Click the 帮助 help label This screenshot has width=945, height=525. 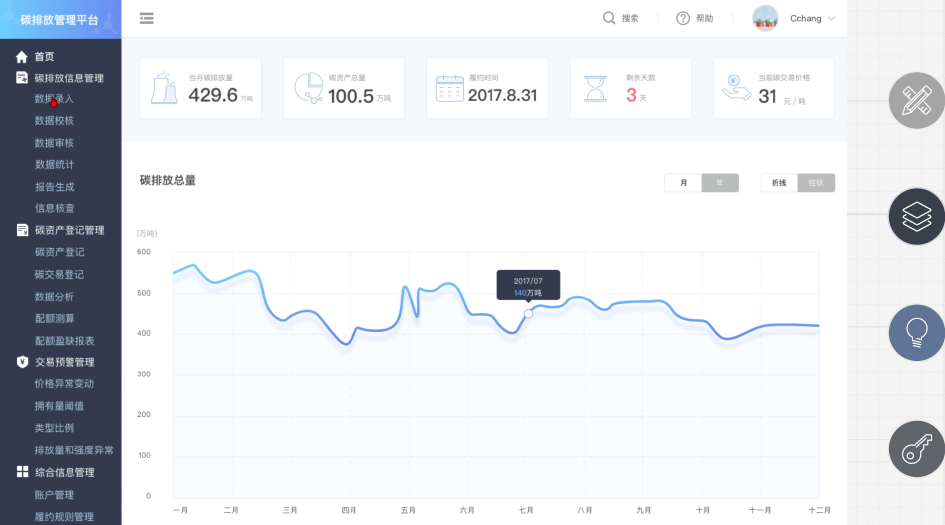pyautogui.click(x=705, y=19)
